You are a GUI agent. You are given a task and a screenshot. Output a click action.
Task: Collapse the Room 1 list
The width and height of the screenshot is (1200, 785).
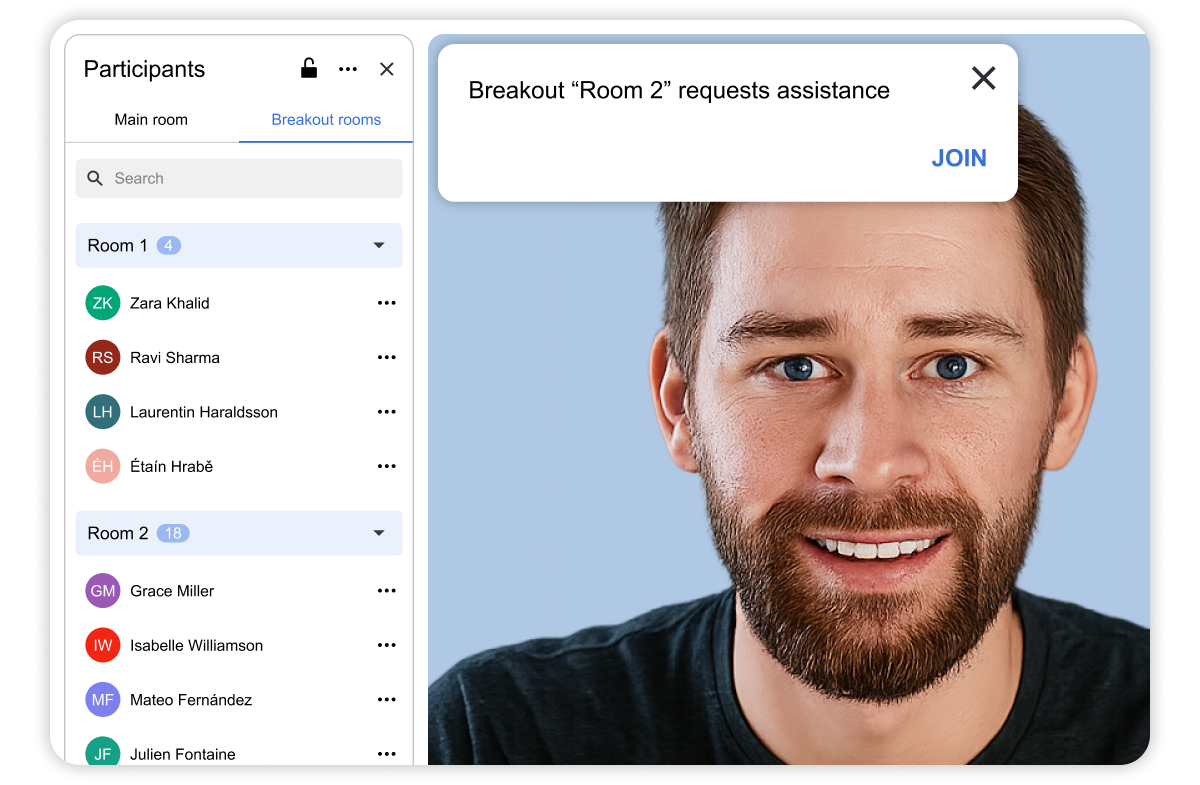pyautogui.click(x=379, y=246)
